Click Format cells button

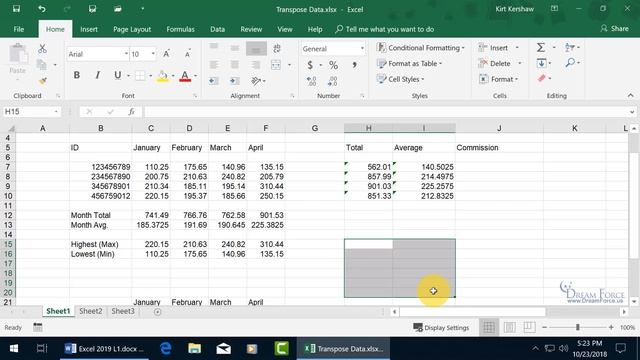pos(498,79)
